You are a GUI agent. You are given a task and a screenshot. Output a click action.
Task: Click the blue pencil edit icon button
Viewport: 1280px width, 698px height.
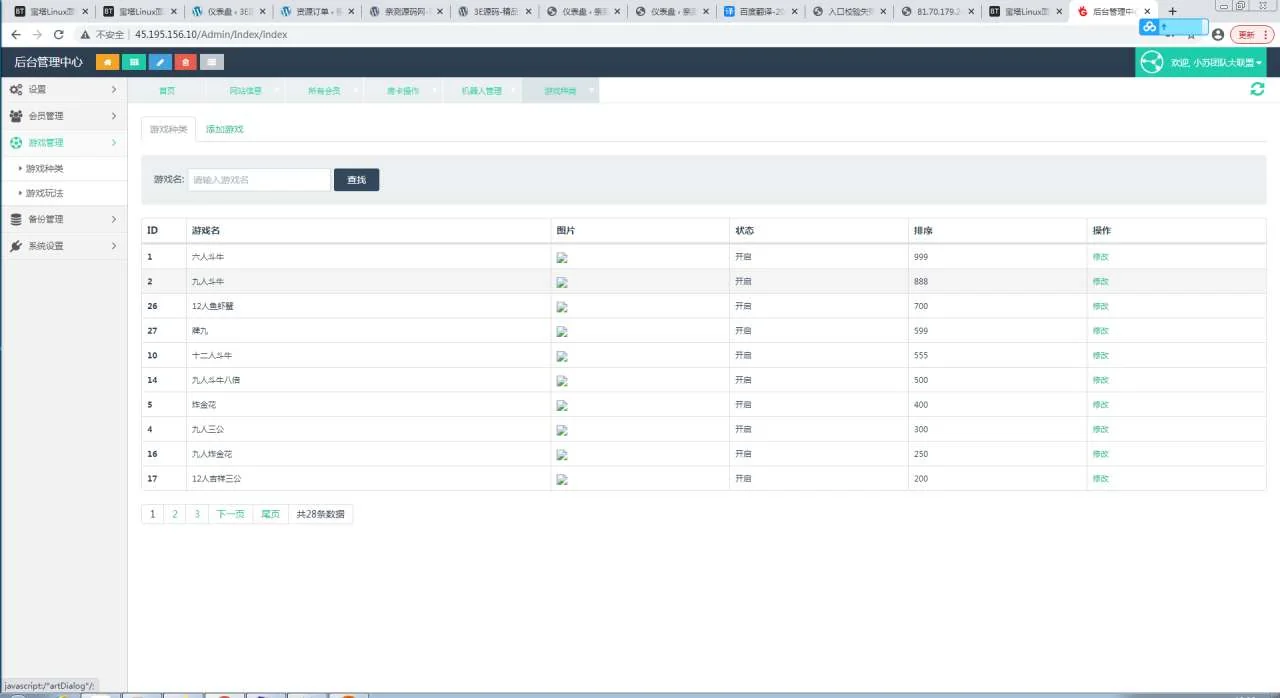[160, 62]
